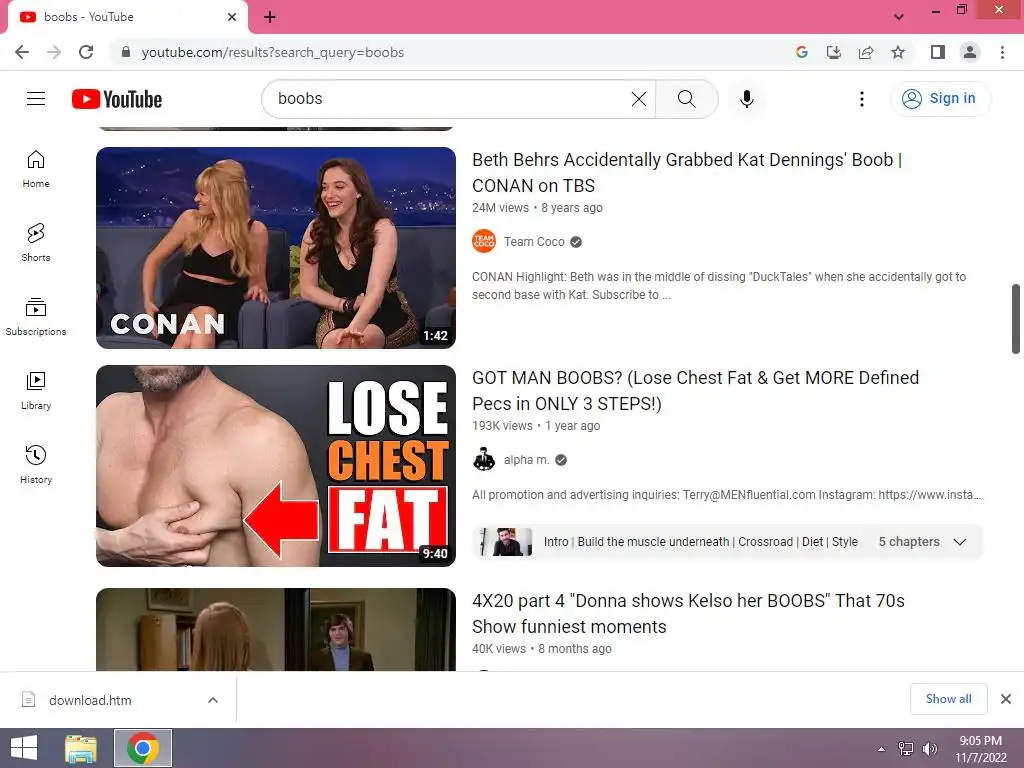
Task: Click the Sign in button
Action: tap(940, 99)
